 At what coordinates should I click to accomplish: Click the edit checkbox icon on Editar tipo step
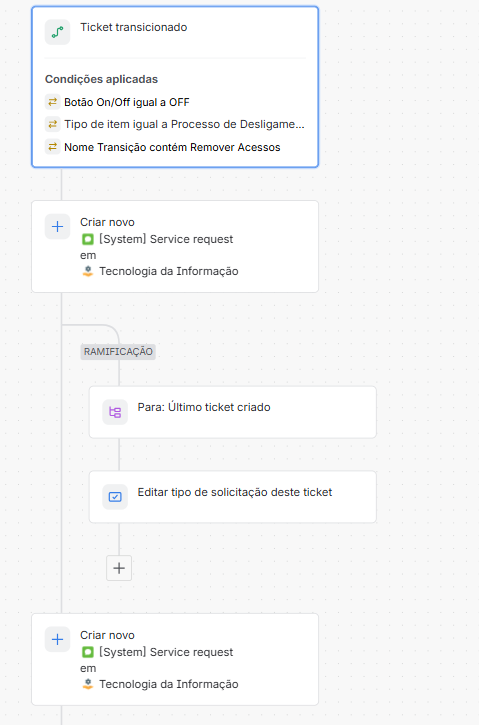[x=115, y=497]
